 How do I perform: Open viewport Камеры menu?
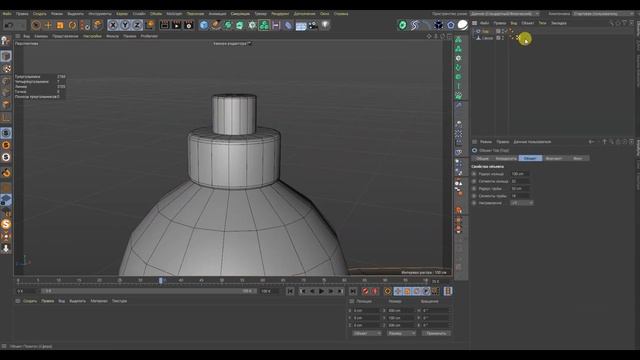pyautogui.click(x=41, y=36)
